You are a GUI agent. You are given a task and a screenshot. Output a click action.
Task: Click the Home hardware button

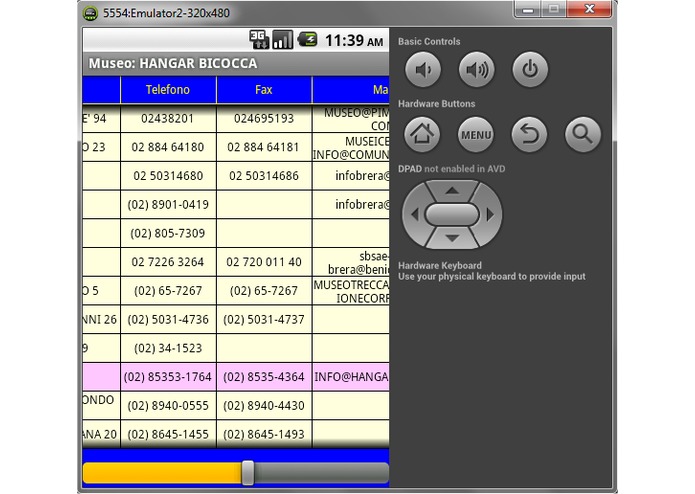(422, 134)
